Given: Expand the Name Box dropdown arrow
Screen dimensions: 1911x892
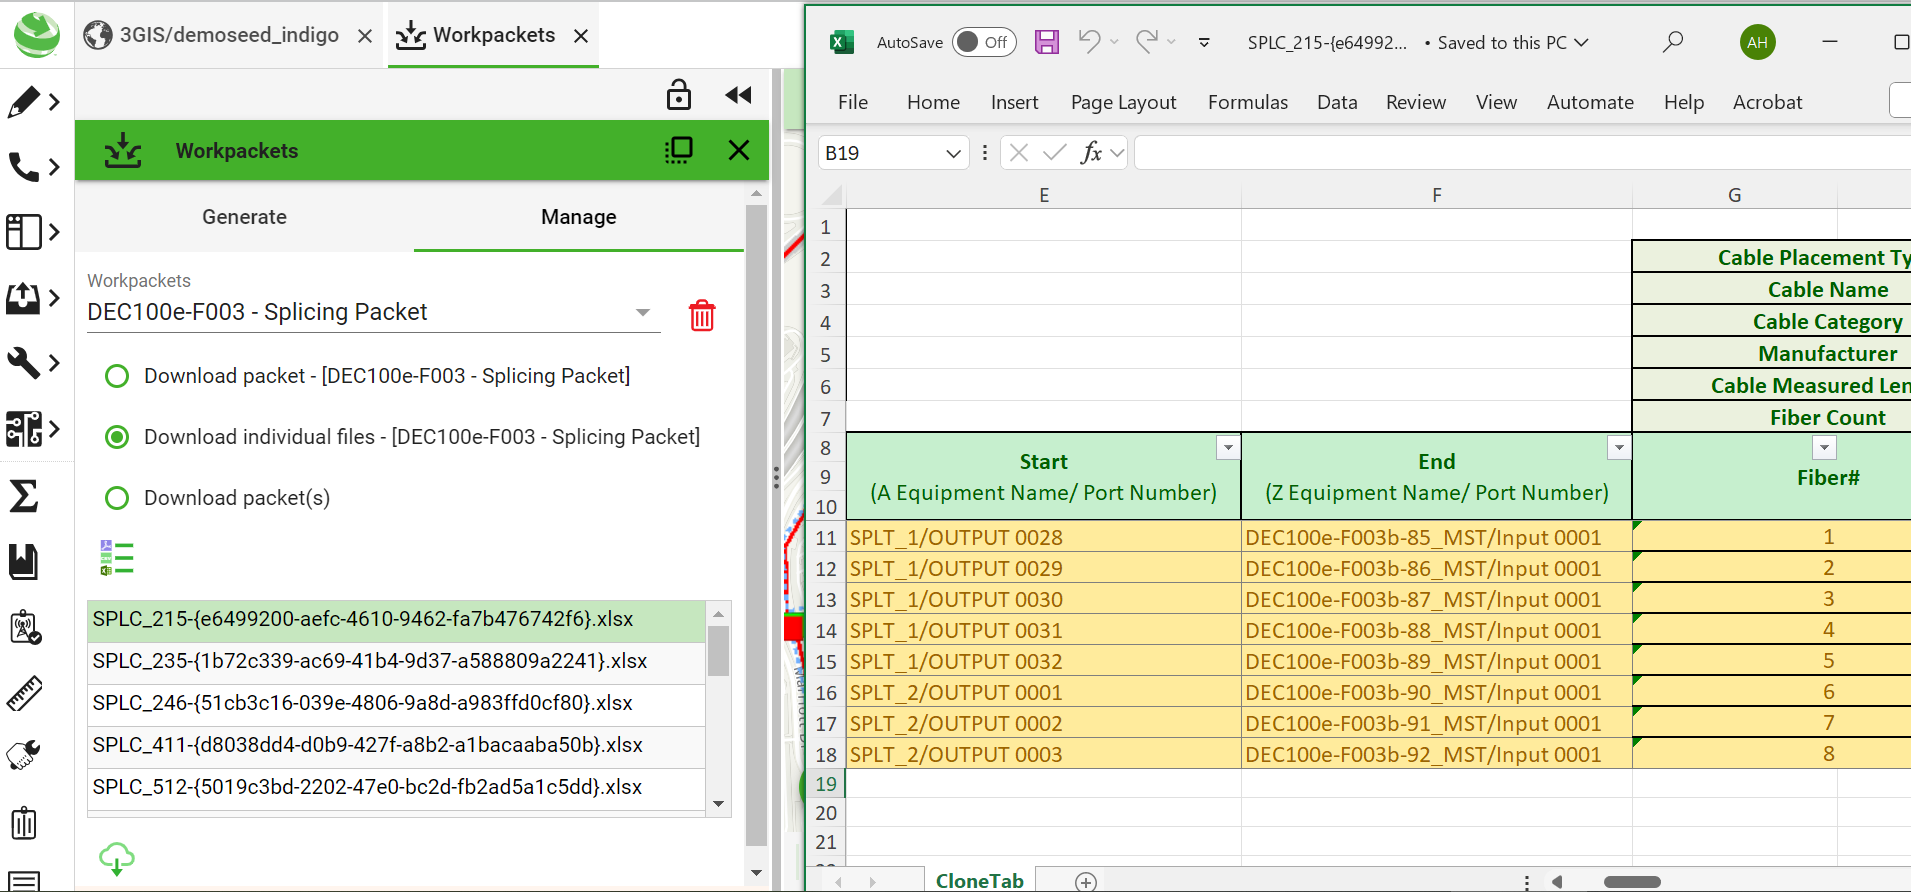Looking at the screenshot, I should point(953,153).
